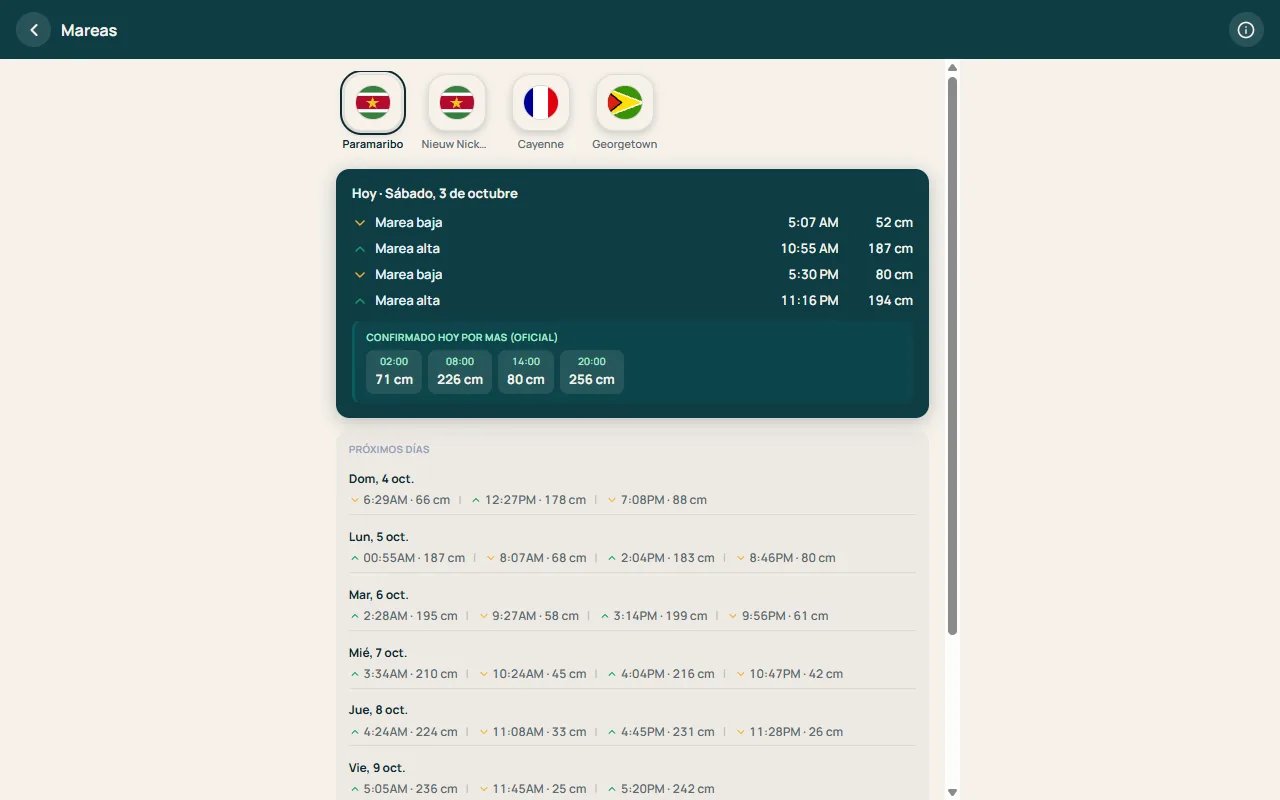Click the 20:00 reading of 256 cm

pyautogui.click(x=592, y=371)
